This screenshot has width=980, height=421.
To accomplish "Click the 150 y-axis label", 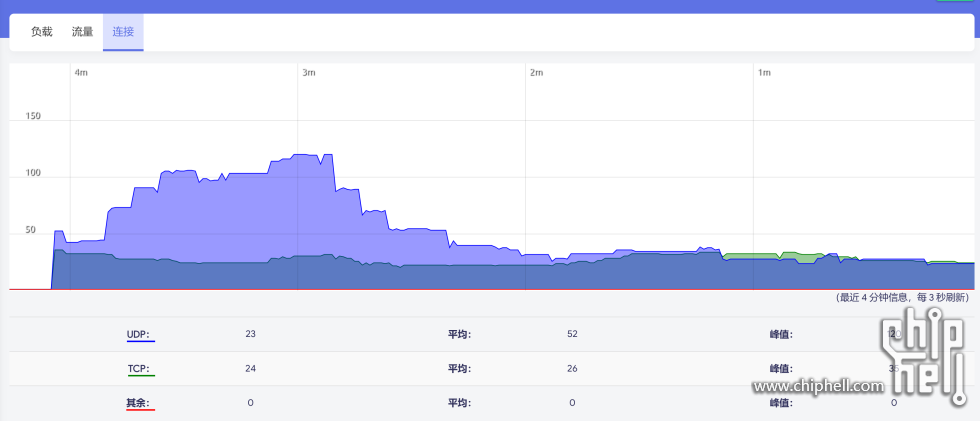I will click(x=33, y=116).
